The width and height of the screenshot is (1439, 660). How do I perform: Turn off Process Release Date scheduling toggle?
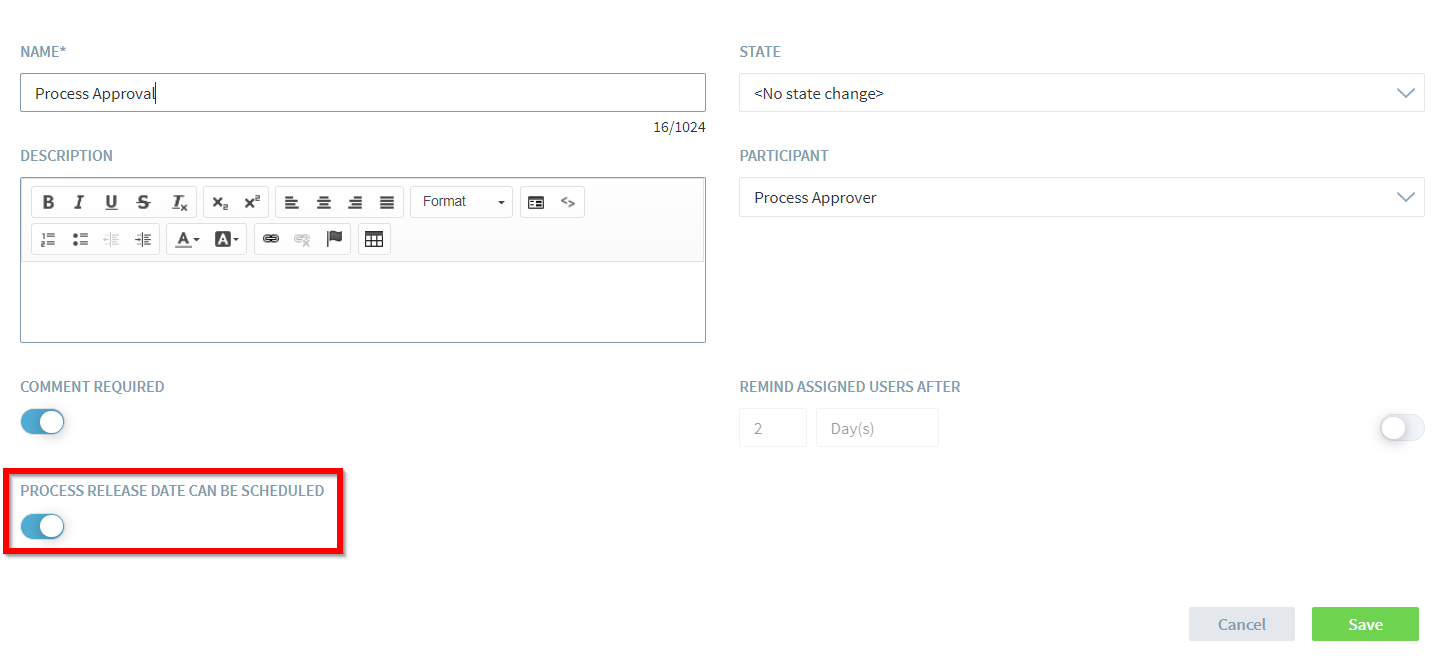(x=42, y=526)
